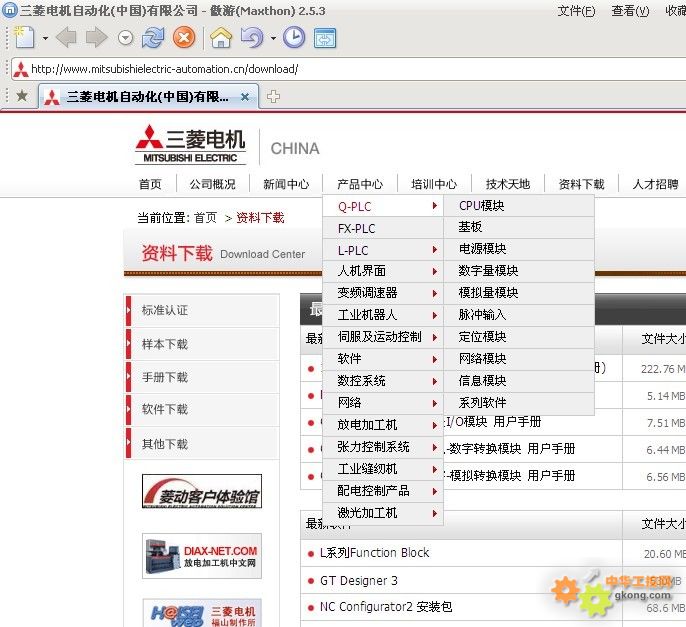Open 人才招聘 navigation item
Image resolution: width=686 pixels, height=627 pixels.
point(655,184)
